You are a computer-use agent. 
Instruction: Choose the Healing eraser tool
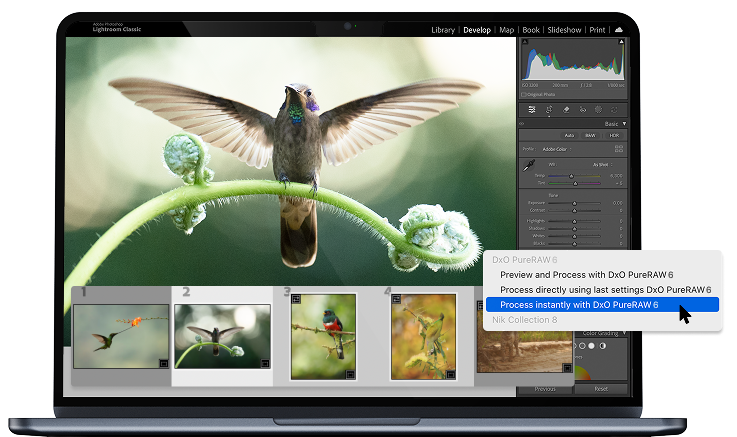[565, 110]
